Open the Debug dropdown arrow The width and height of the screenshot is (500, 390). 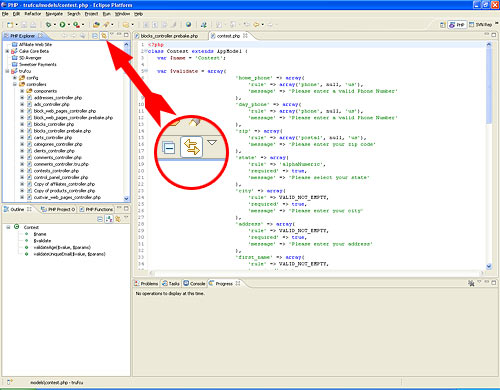[54, 25]
